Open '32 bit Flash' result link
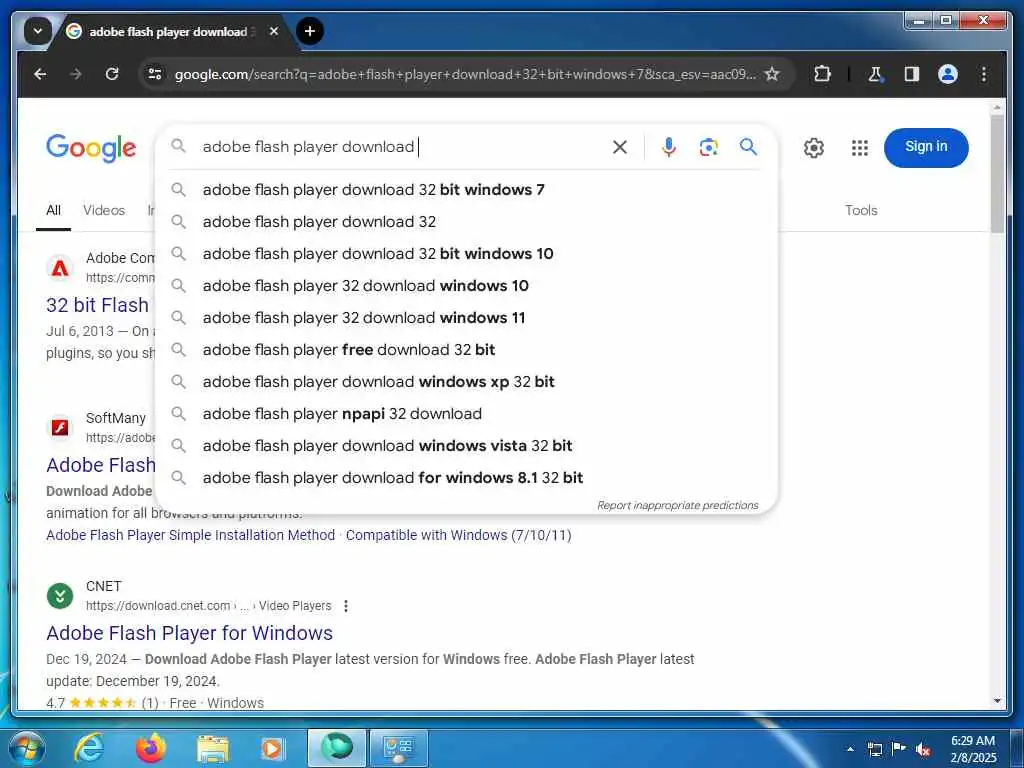 click(x=97, y=305)
